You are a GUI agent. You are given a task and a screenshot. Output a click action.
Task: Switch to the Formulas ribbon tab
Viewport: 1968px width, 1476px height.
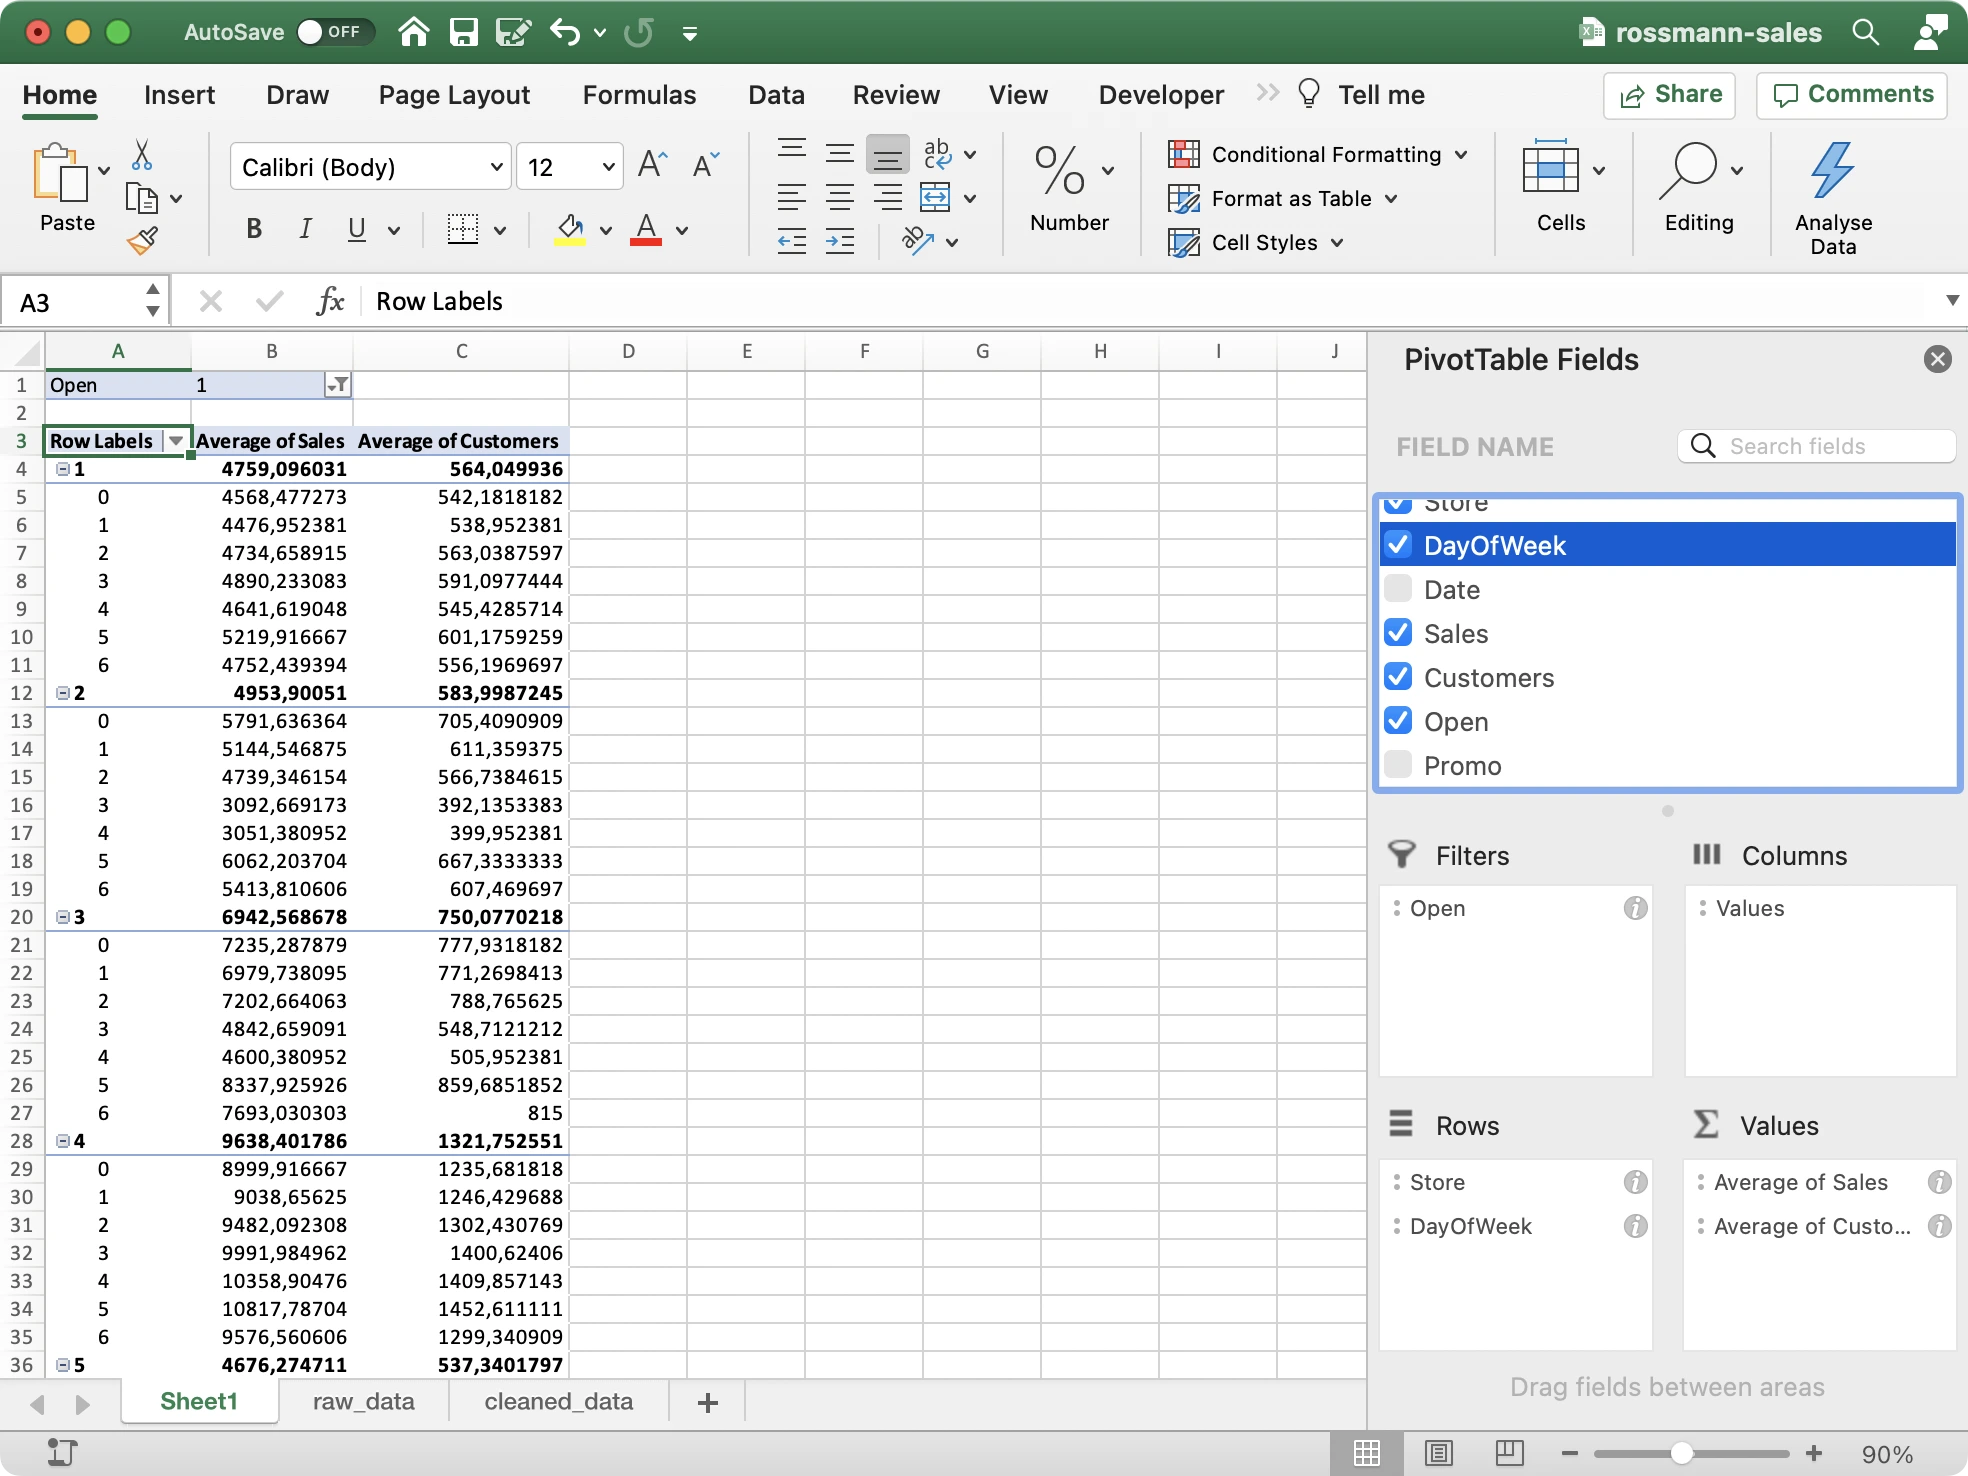coord(639,94)
